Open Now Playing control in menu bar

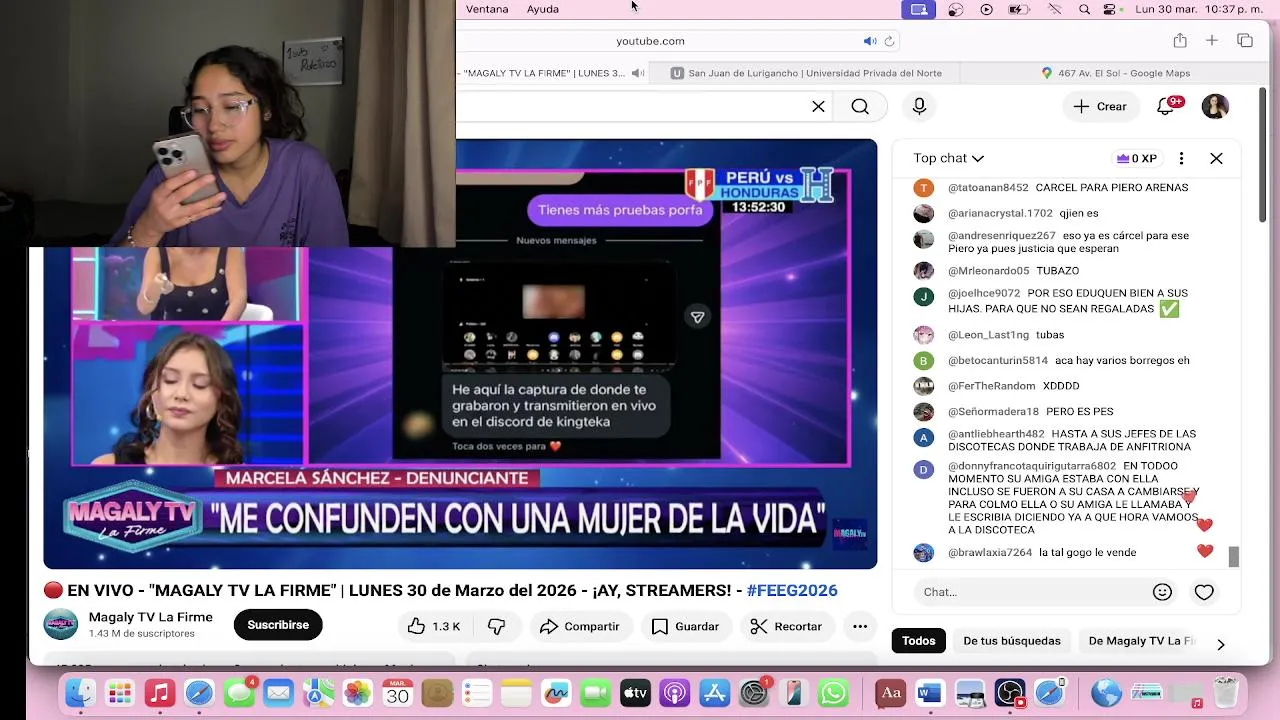click(x=987, y=9)
